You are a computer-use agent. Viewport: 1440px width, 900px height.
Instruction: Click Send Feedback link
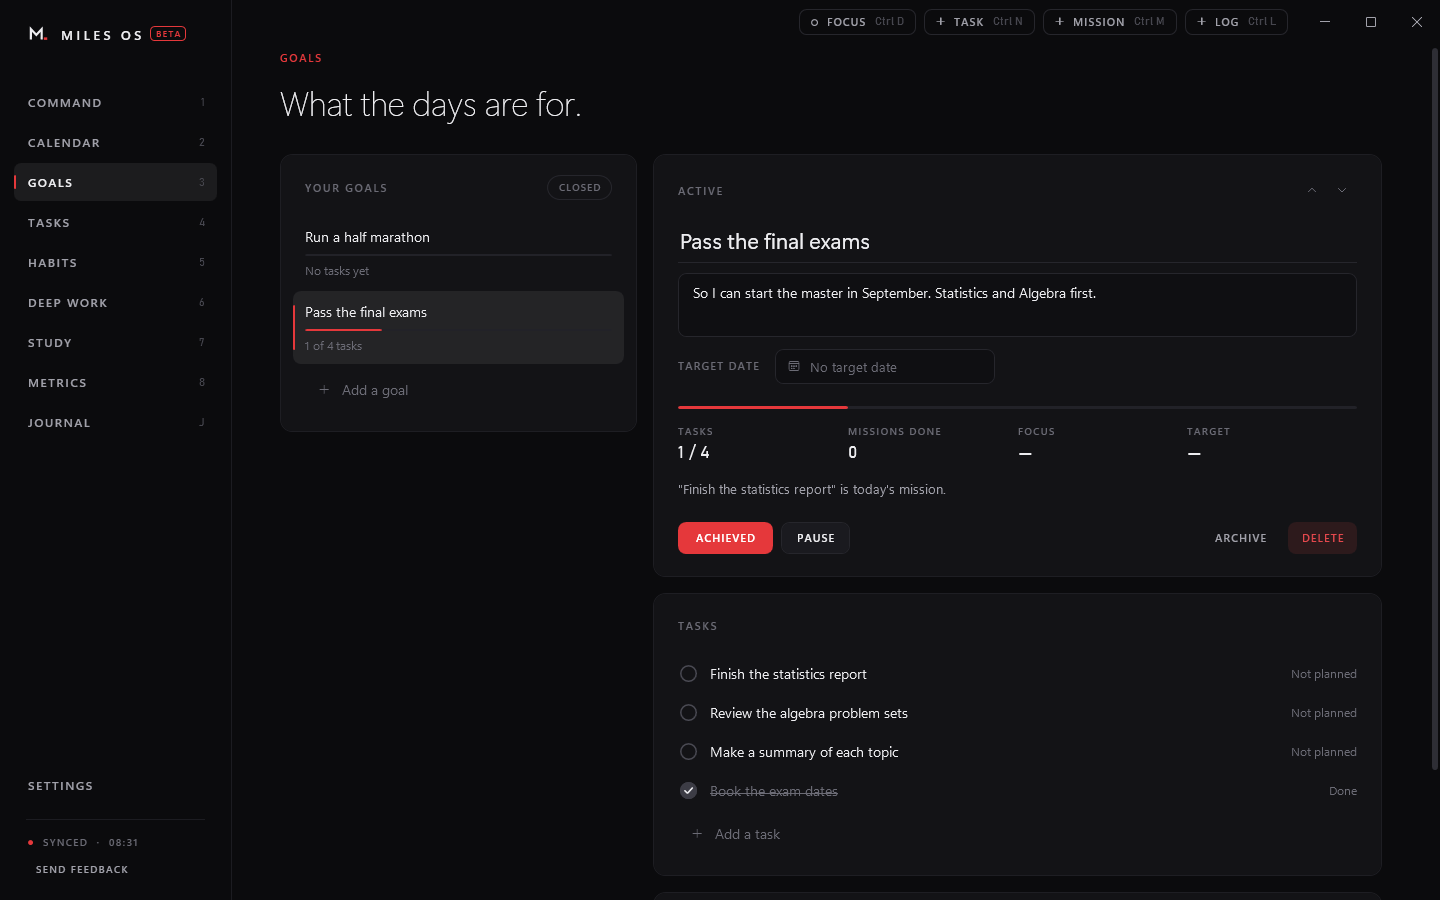tap(82, 870)
